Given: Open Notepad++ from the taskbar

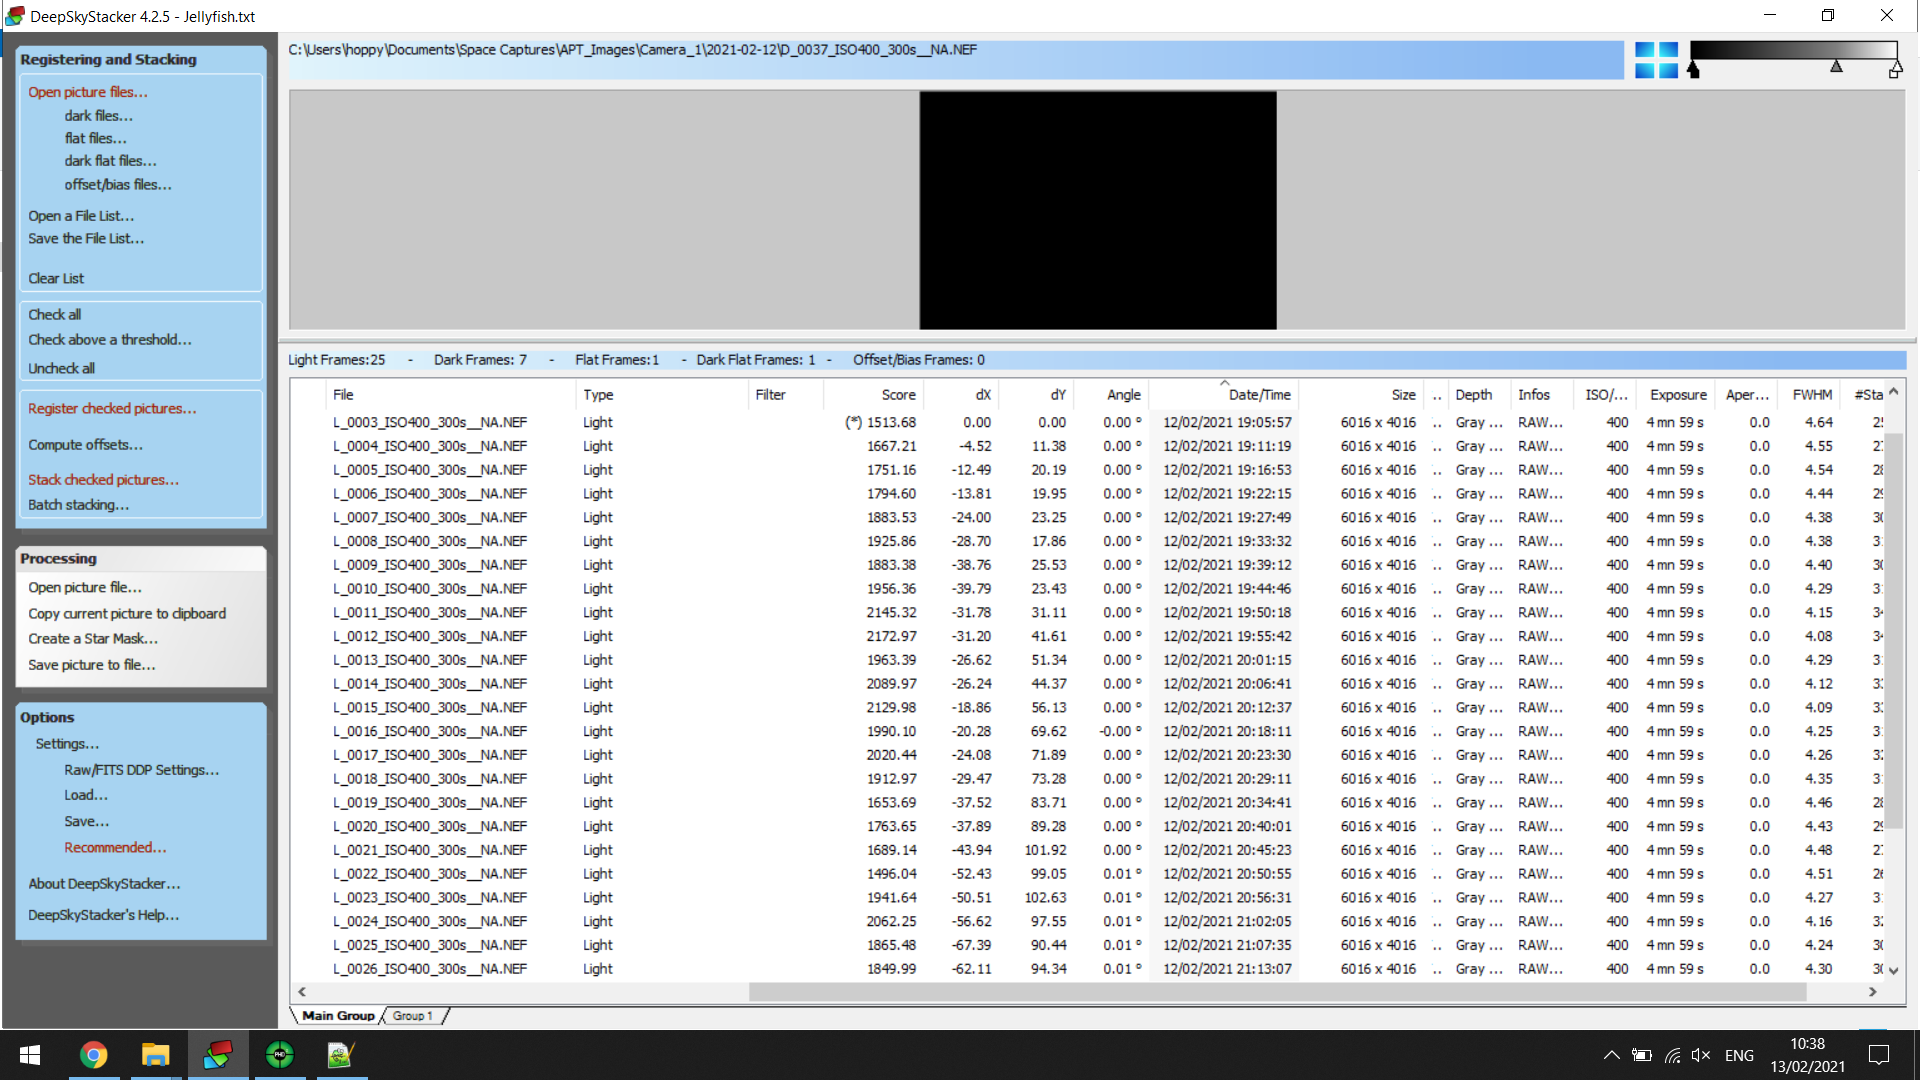Looking at the screenshot, I should pos(340,1054).
